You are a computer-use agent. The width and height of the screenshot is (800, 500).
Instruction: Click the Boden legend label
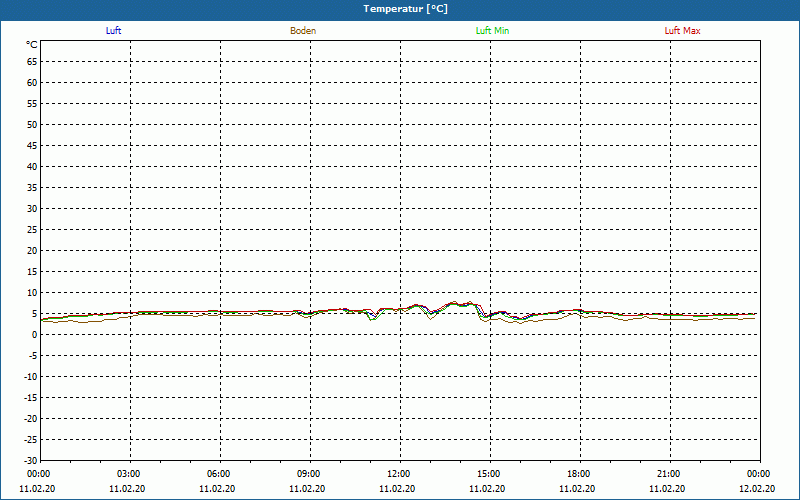click(303, 31)
